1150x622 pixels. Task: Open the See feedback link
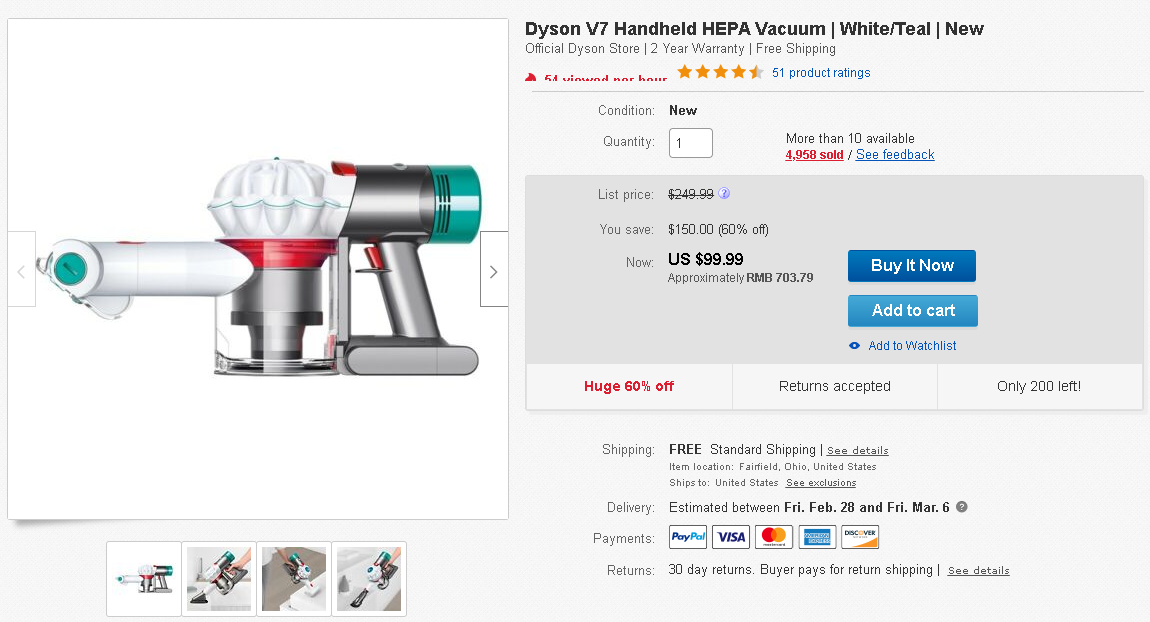click(895, 155)
